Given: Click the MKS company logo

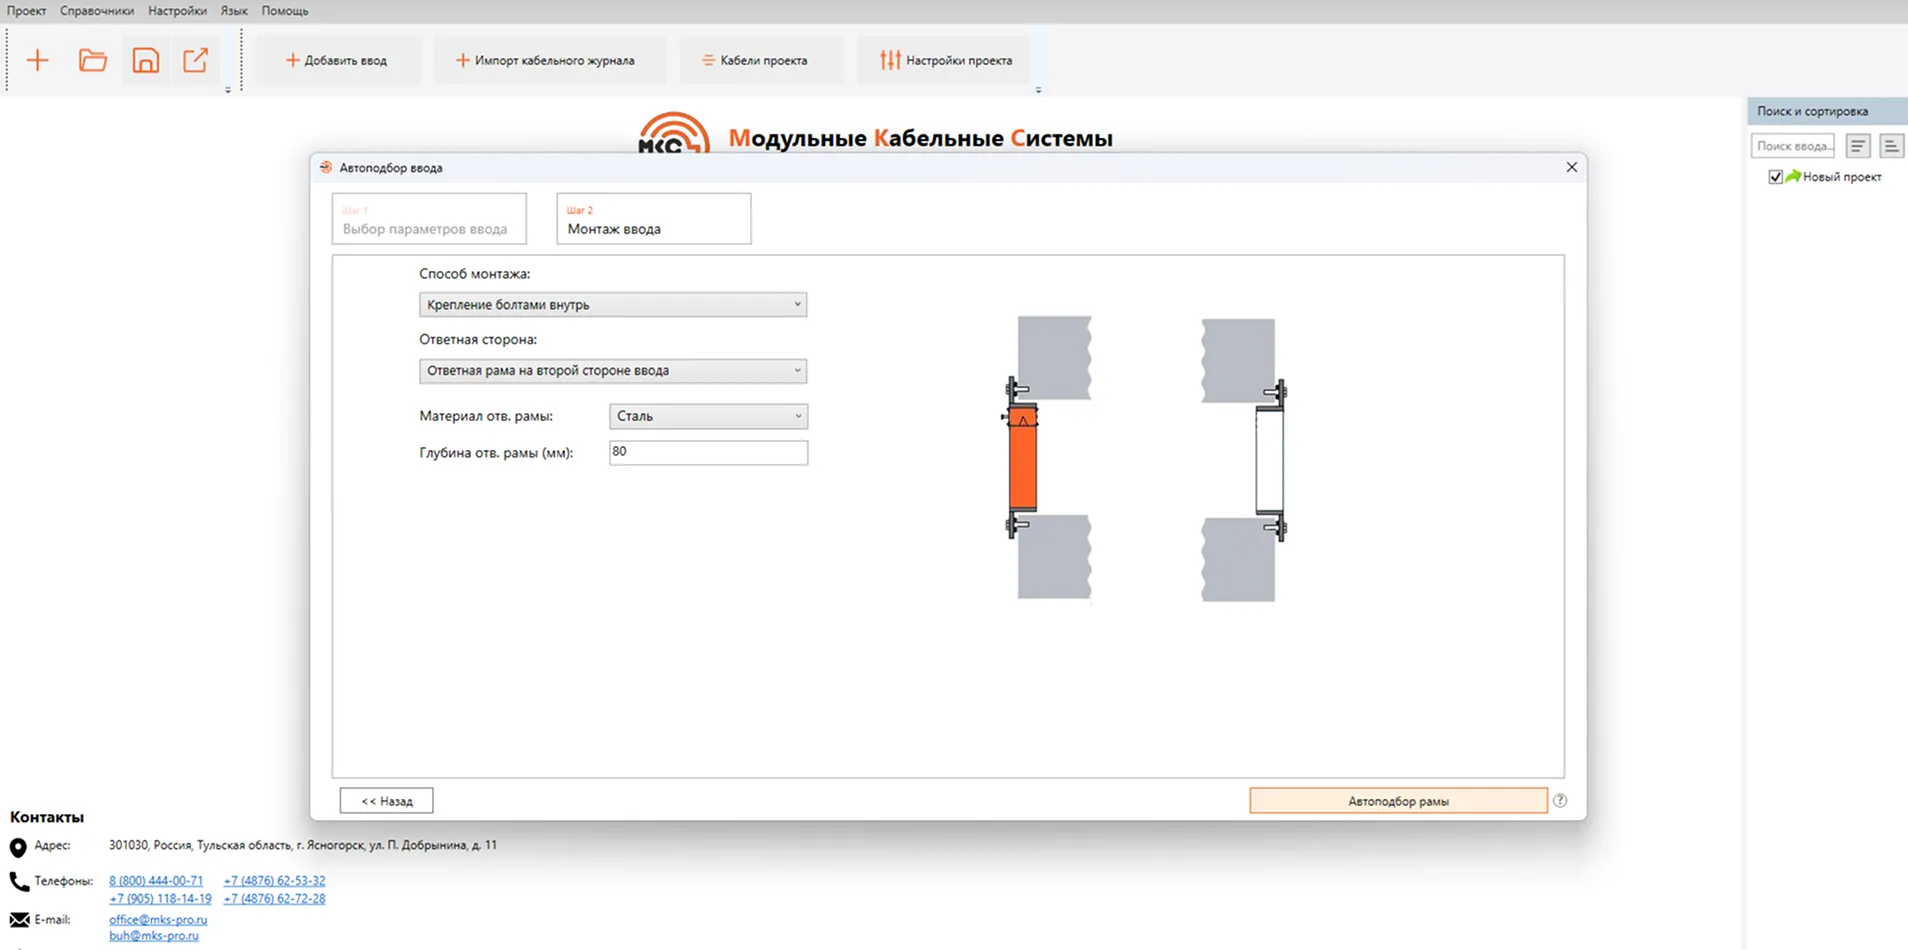Looking at the screenshot, I should (x=674, y=133).
